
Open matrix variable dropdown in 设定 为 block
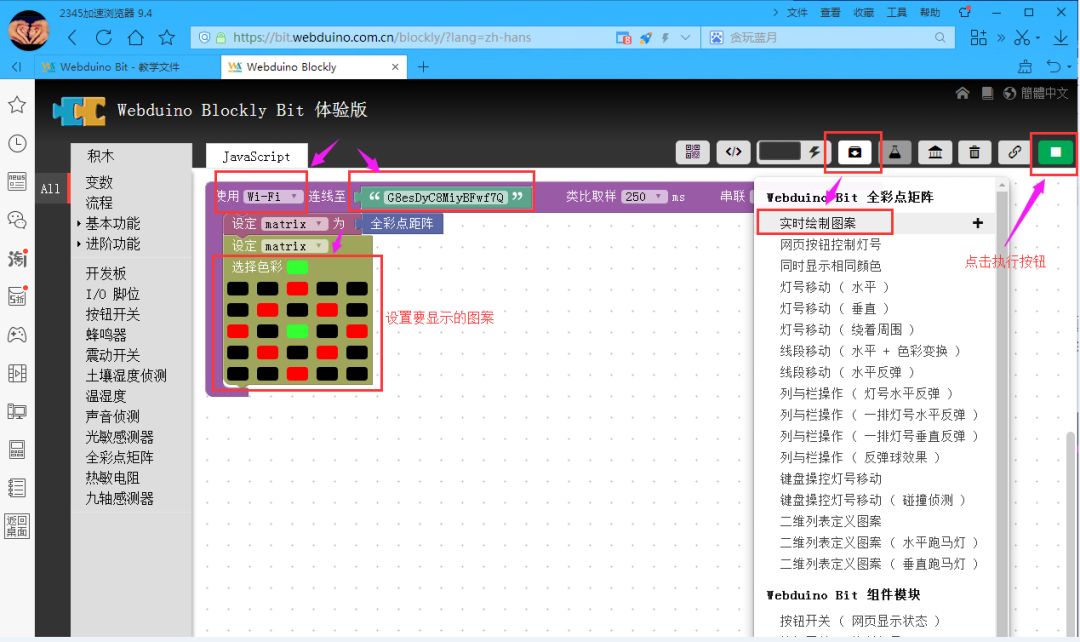(x=294, y=224)
